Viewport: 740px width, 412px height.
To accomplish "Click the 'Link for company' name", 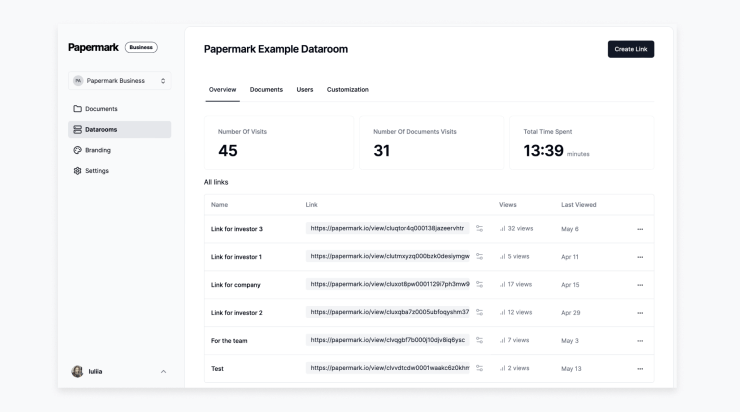I will 235,285.
